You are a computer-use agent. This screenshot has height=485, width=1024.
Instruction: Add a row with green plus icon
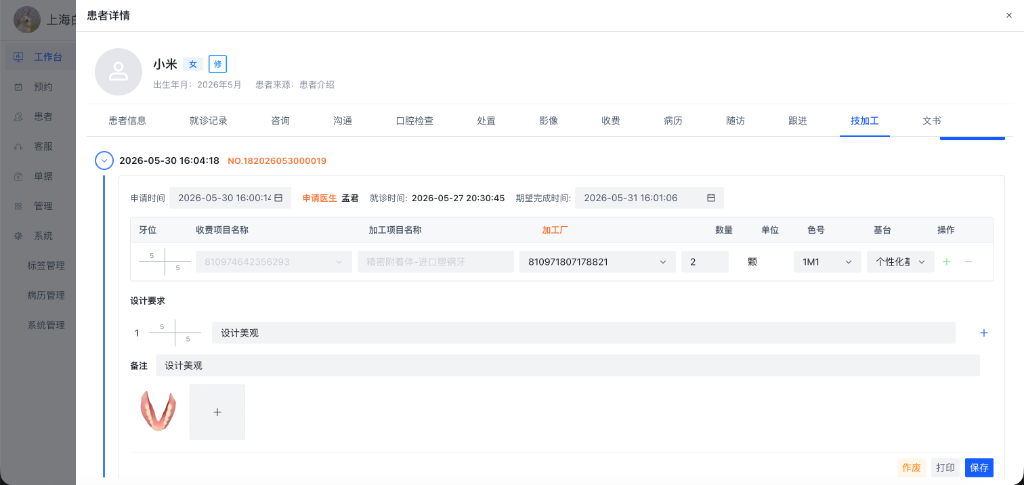pos(947,262)
